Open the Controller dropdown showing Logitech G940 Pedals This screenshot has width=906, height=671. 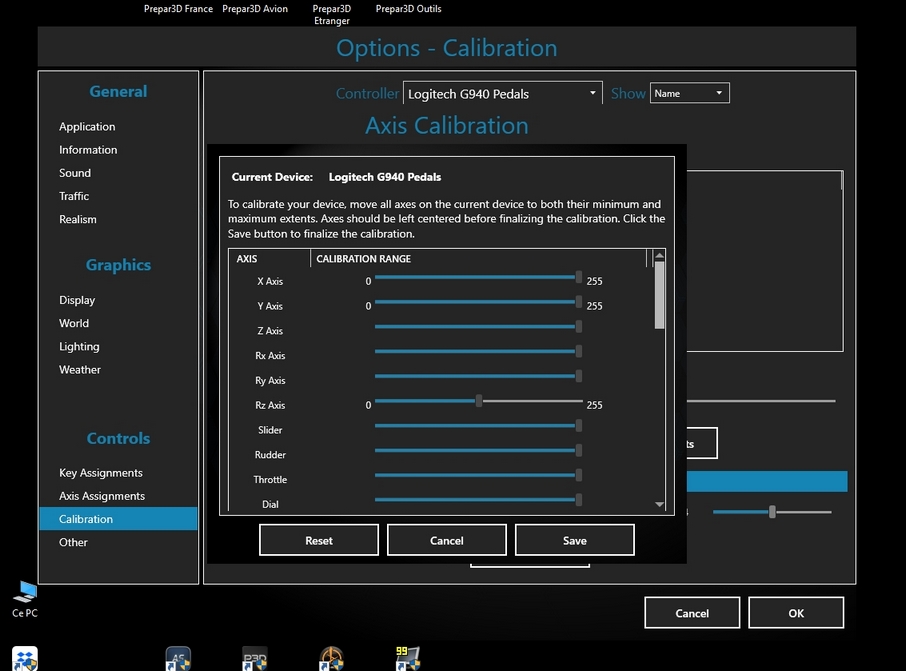(503, 93)
